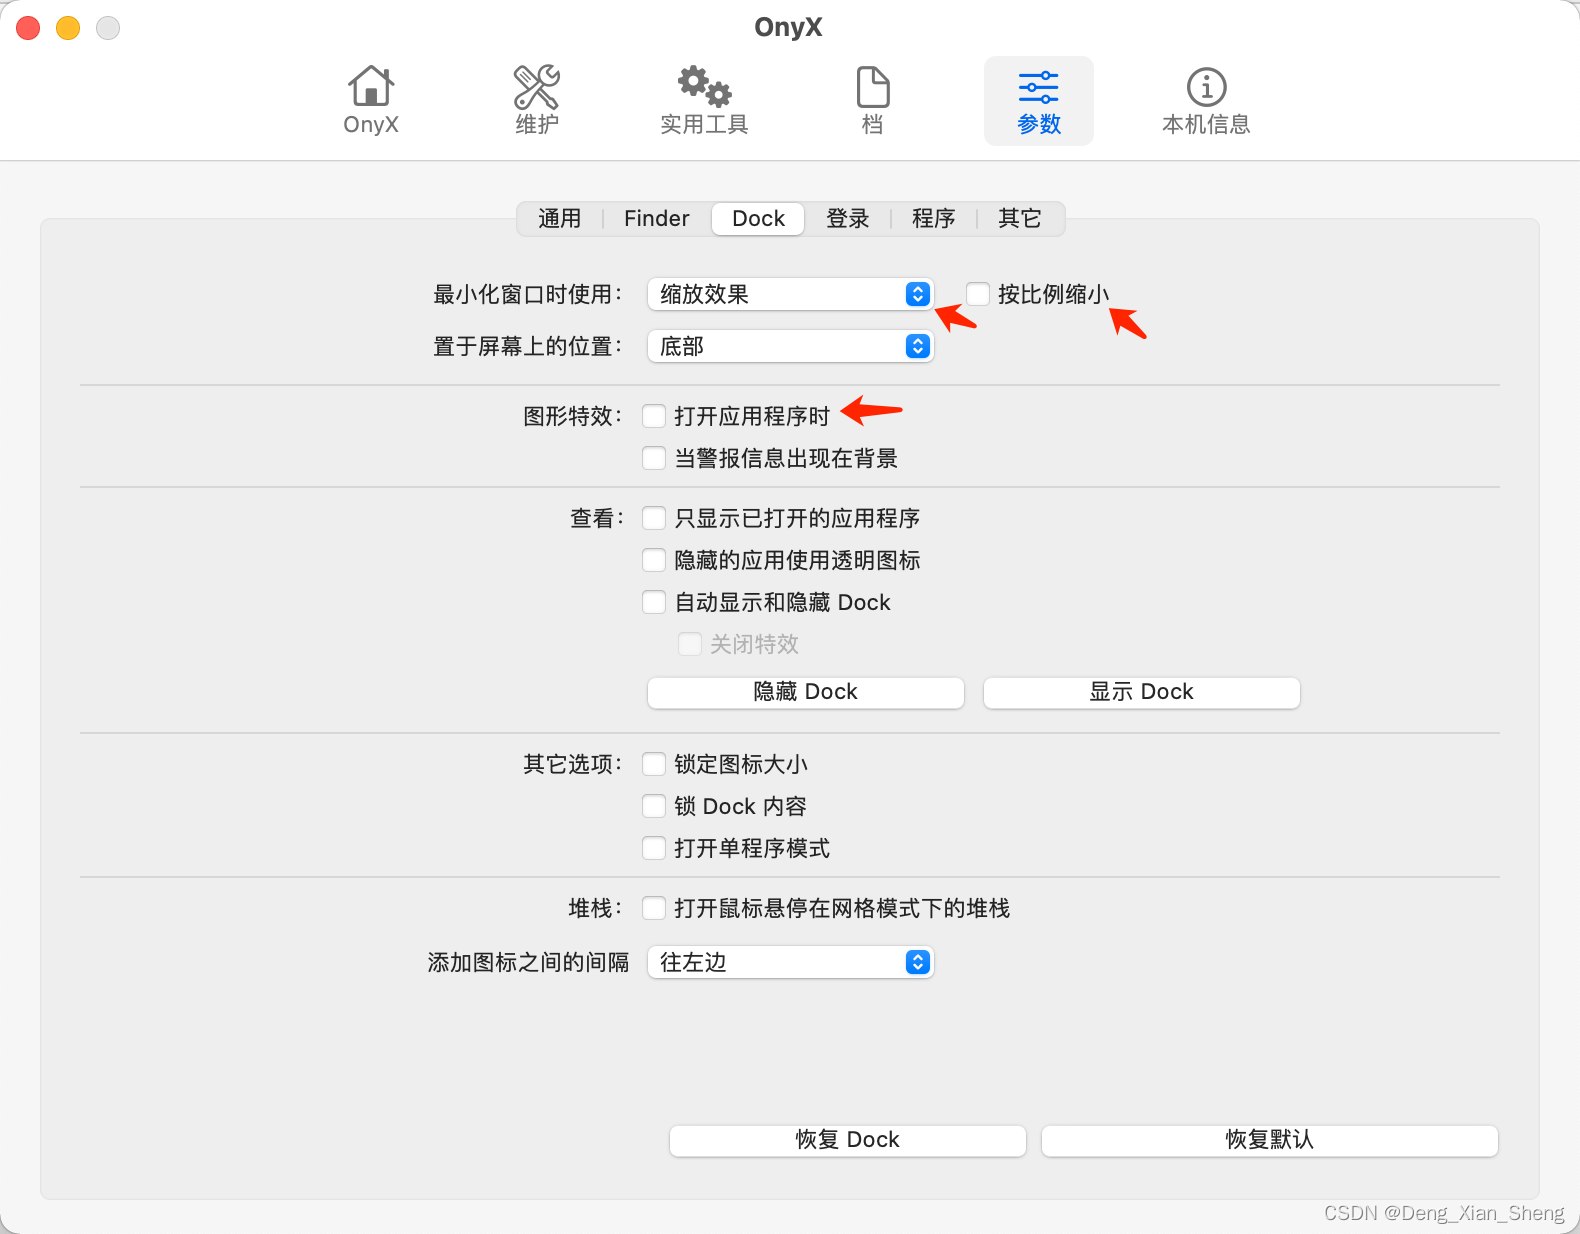Click the 隐藏 Dock button

tap(806, 692)
